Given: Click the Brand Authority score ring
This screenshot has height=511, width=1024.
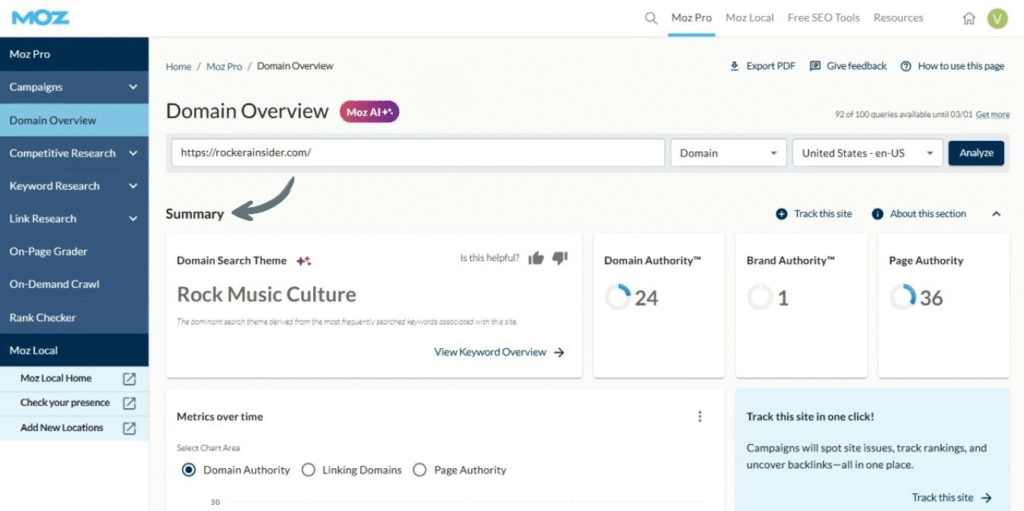Looking at the screenshot, I should click(x=760, y=297).
